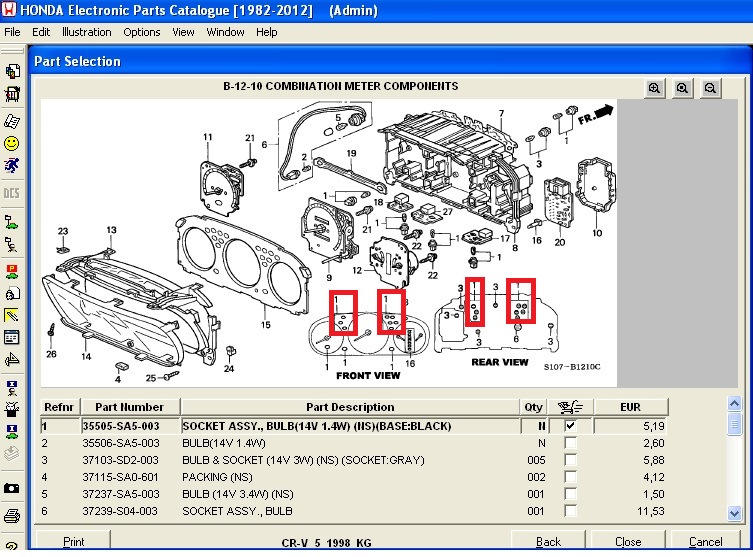Select part number 35506-SA5-003
This screenshot has width=753, height=557.
(x=121, y=443)
